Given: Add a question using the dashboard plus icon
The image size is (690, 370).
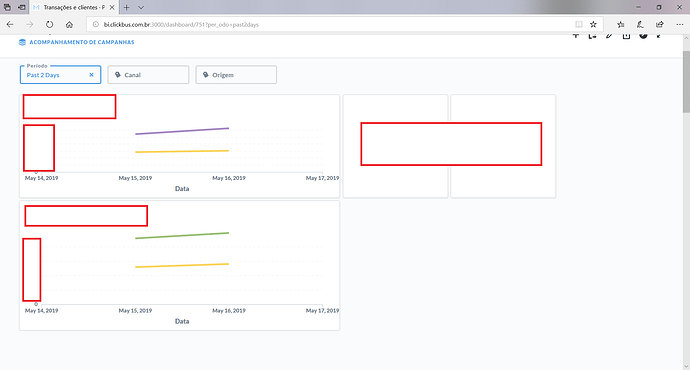Looking at the screenshot, I should coord(576,36).
